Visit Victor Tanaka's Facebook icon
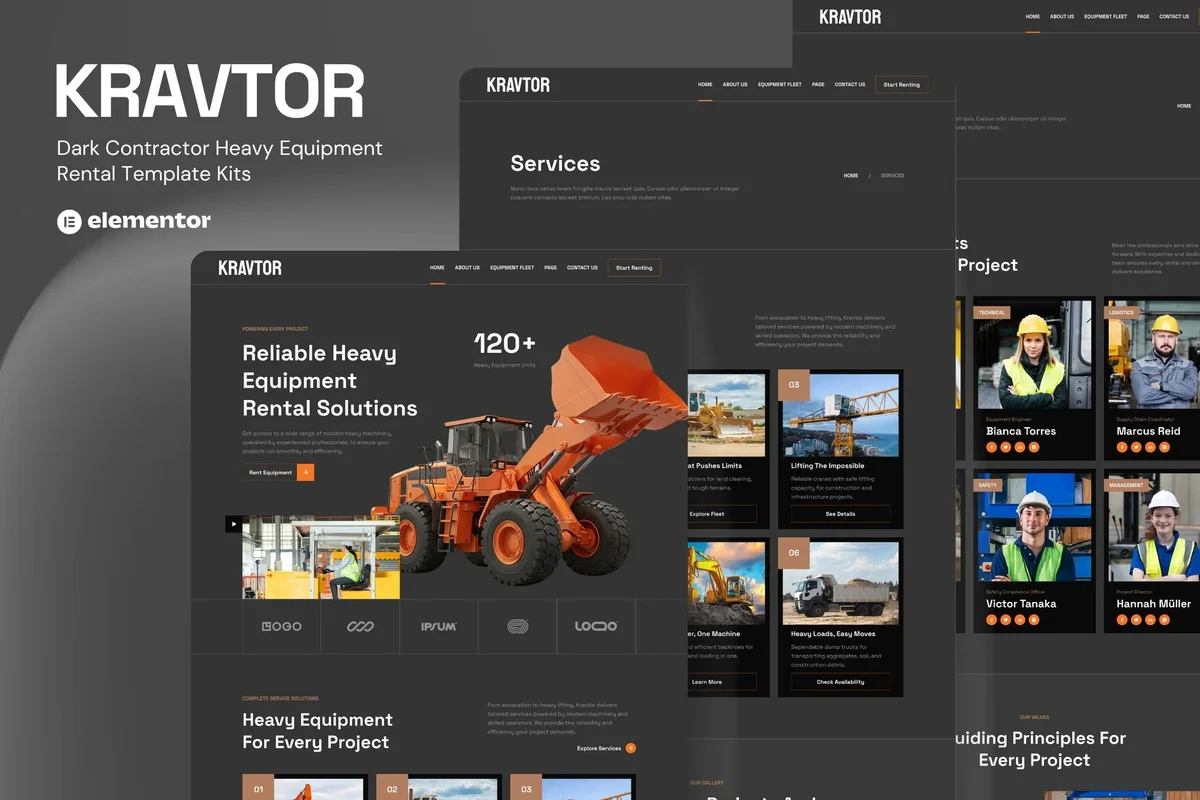1200x800 pixels. (992, 620)
